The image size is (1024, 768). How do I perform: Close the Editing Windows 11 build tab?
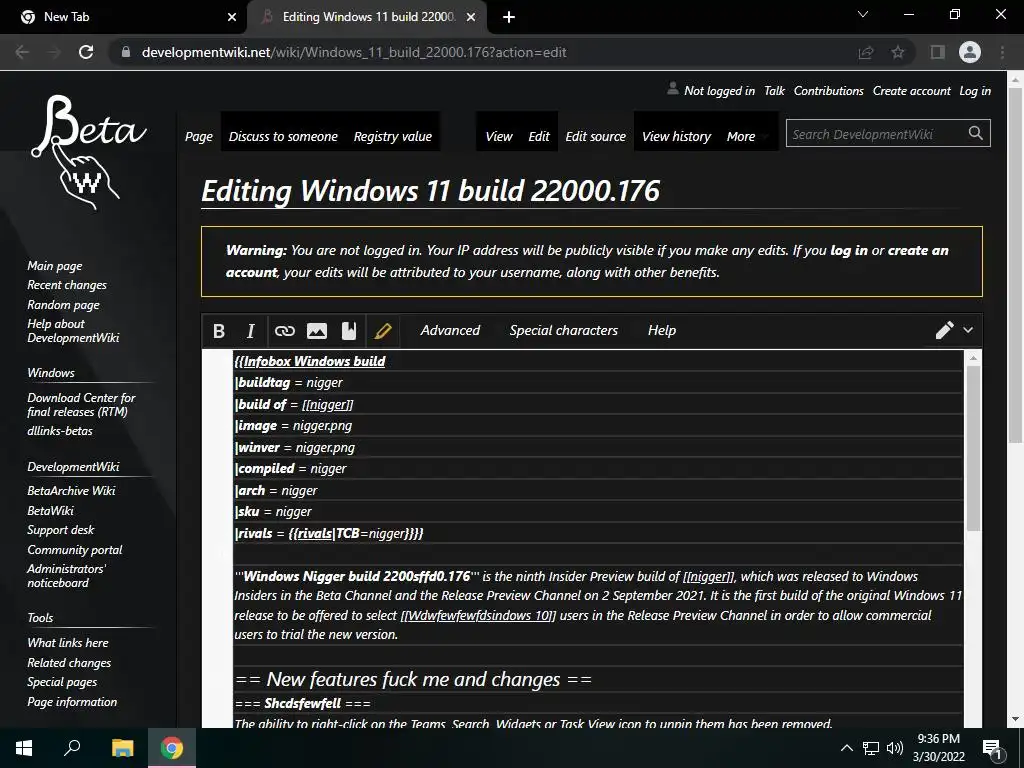coord(471,17)
